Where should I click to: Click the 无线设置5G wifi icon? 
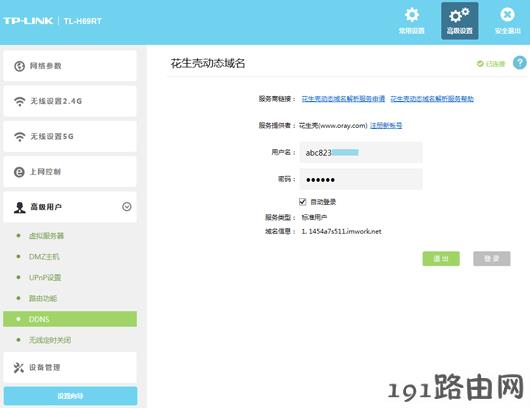click(20, 137)
